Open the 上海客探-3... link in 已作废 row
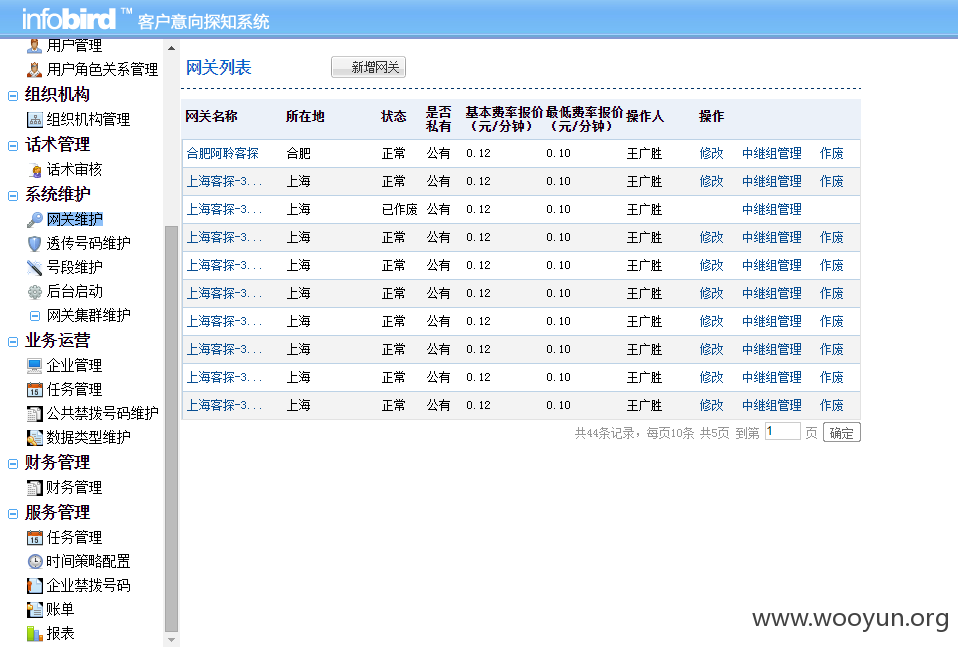958x647 pixels. pos(224,210)
